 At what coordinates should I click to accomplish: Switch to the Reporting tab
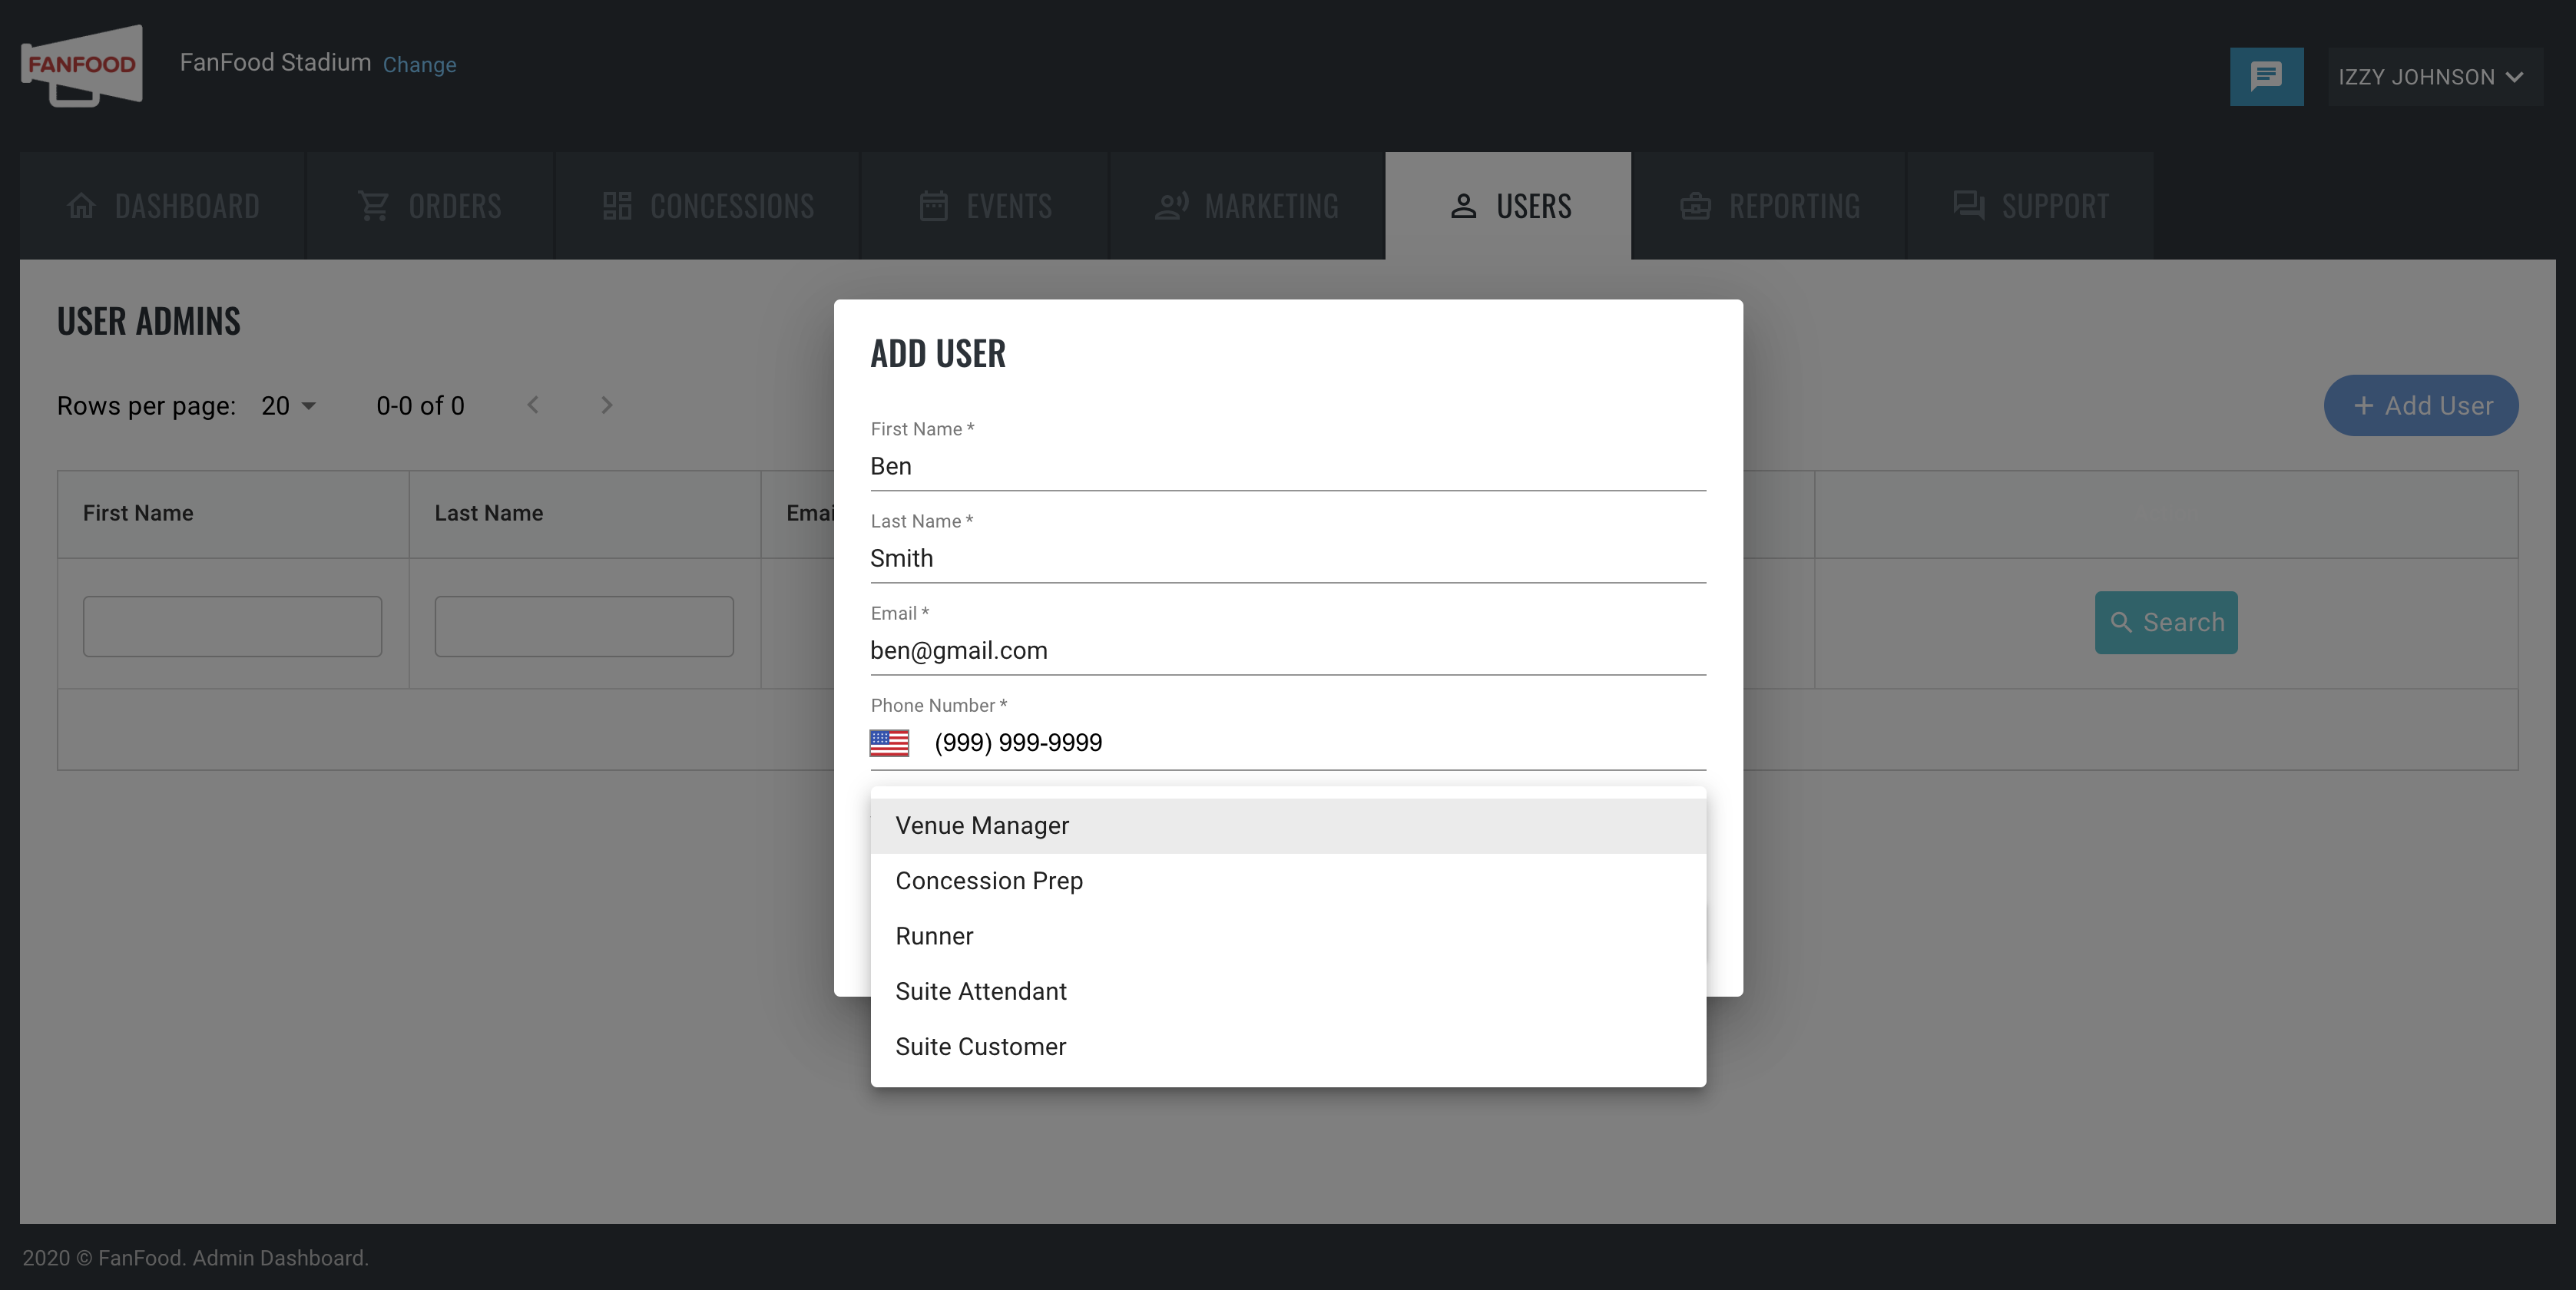point(1769,206)
